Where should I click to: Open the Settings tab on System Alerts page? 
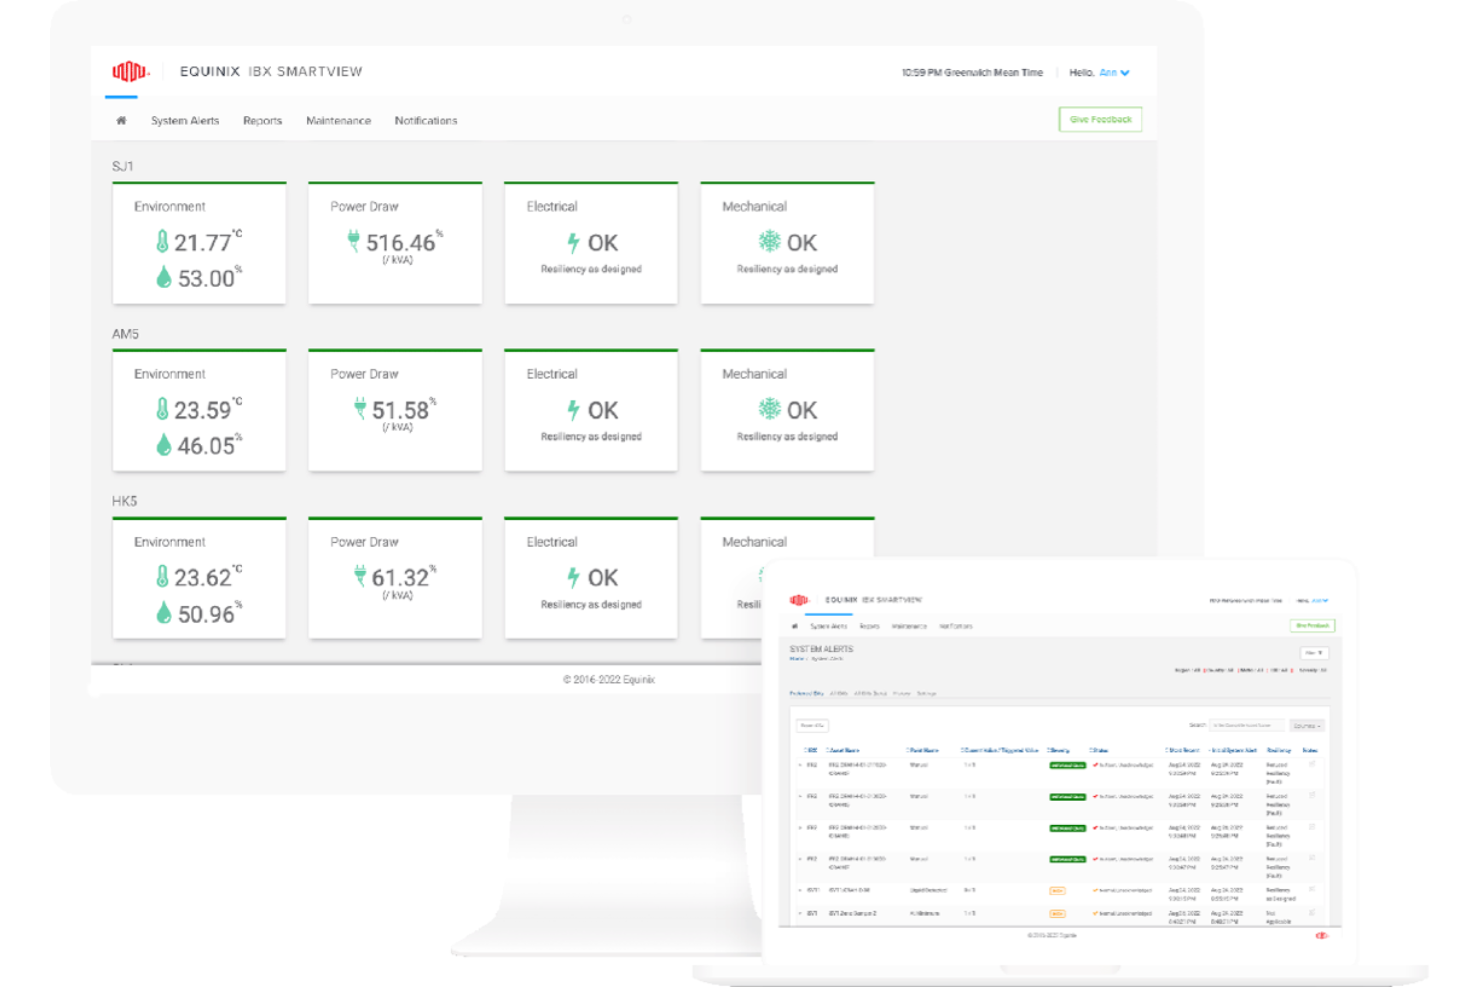point(927,693)
